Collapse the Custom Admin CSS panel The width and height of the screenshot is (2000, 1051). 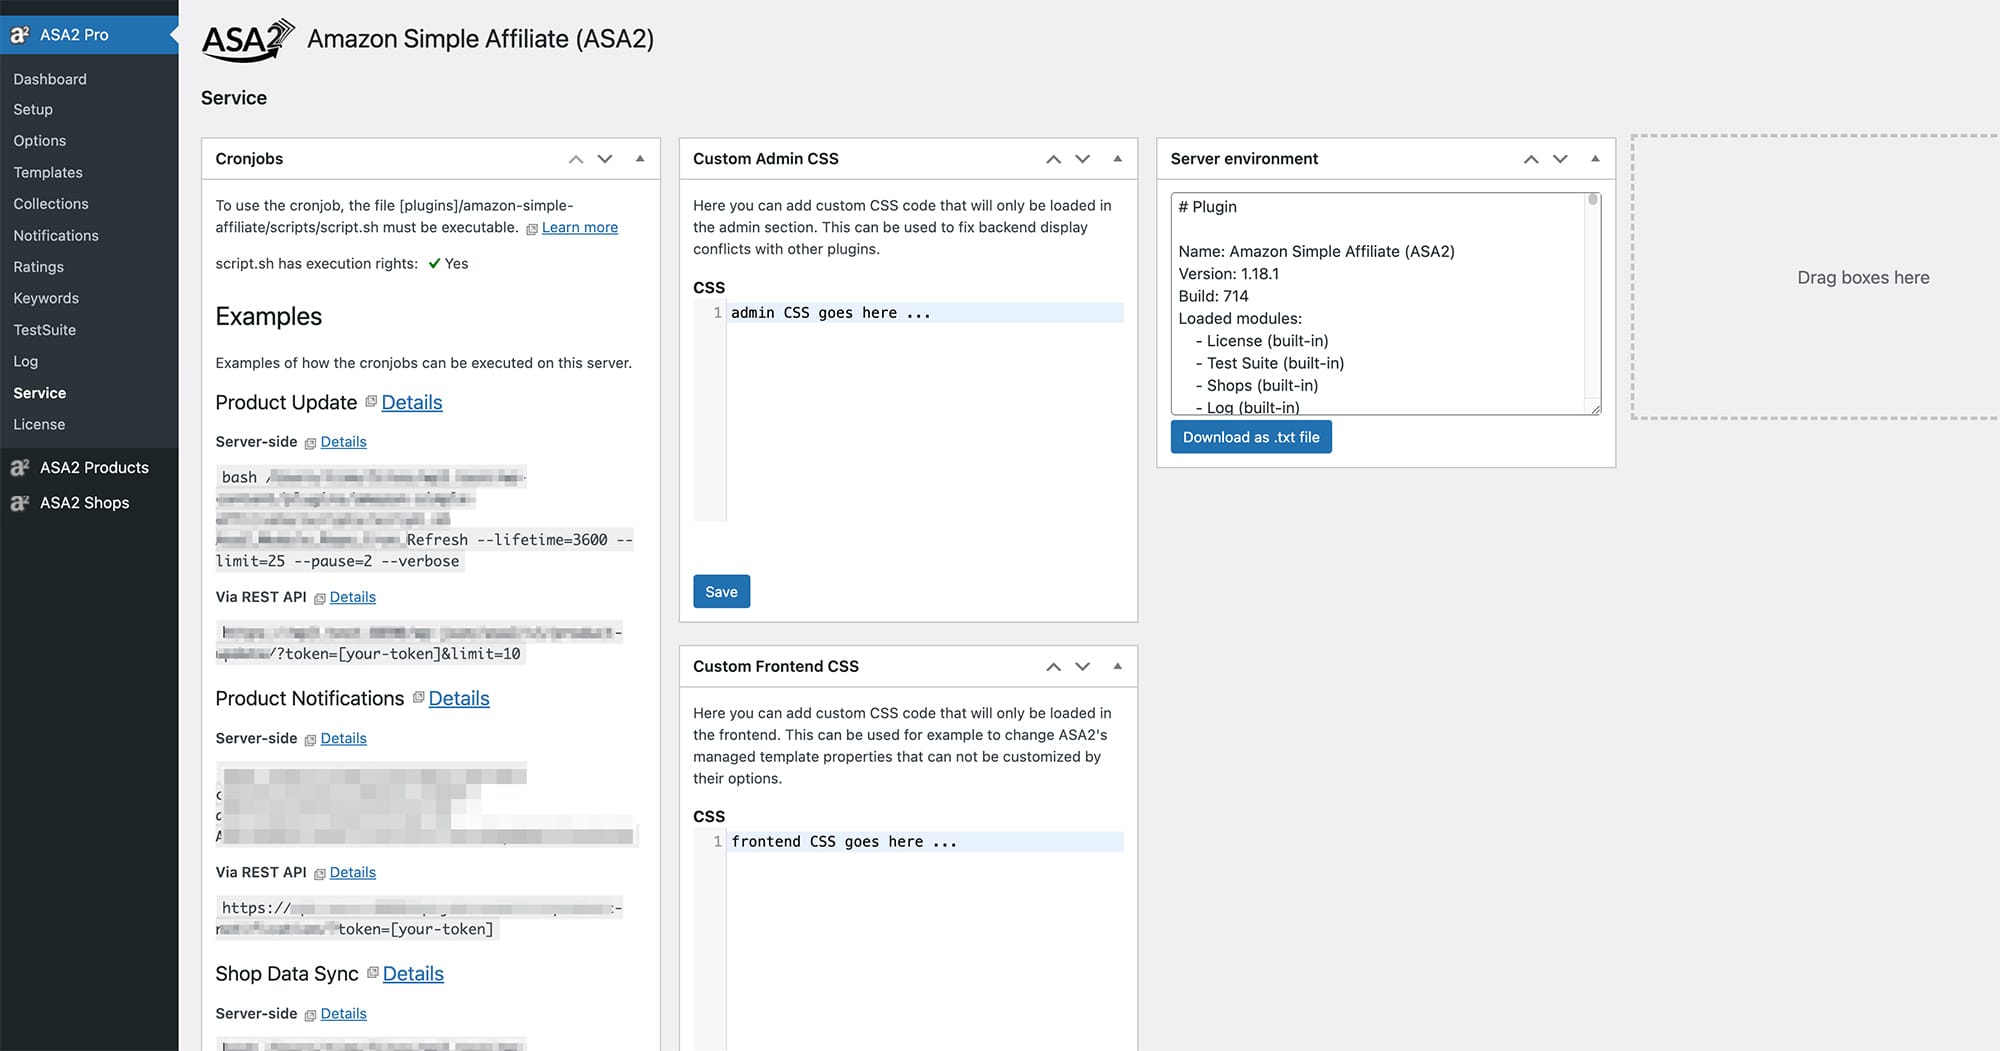[1118, 159]
